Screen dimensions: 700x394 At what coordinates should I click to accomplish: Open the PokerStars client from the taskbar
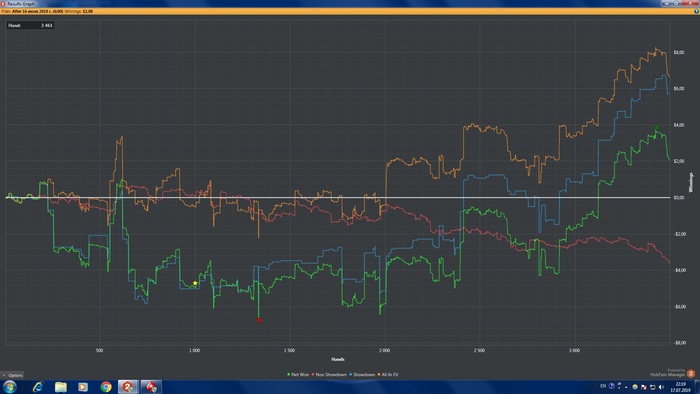tap(151, 386)
